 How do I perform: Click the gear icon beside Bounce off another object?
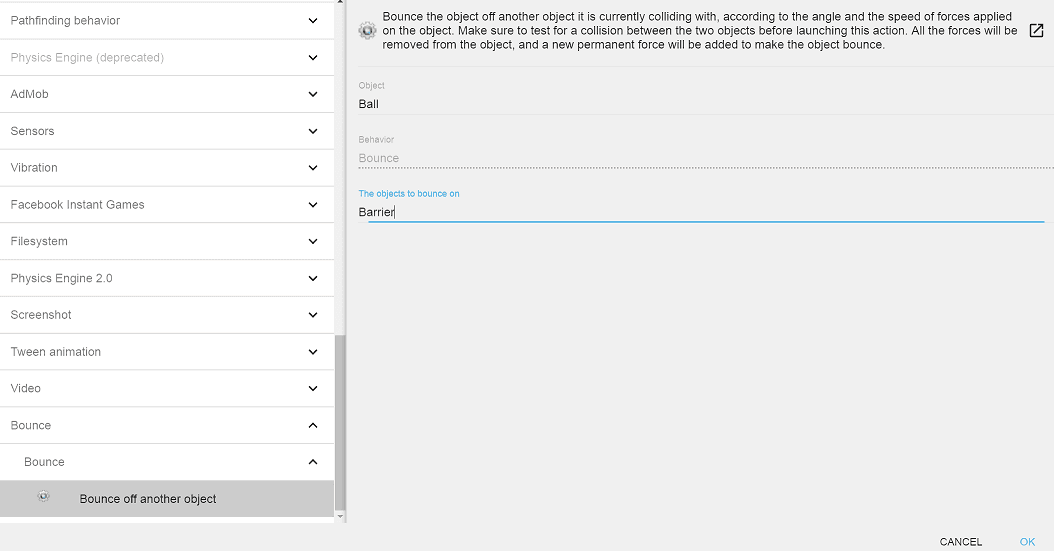pos(43,497)
